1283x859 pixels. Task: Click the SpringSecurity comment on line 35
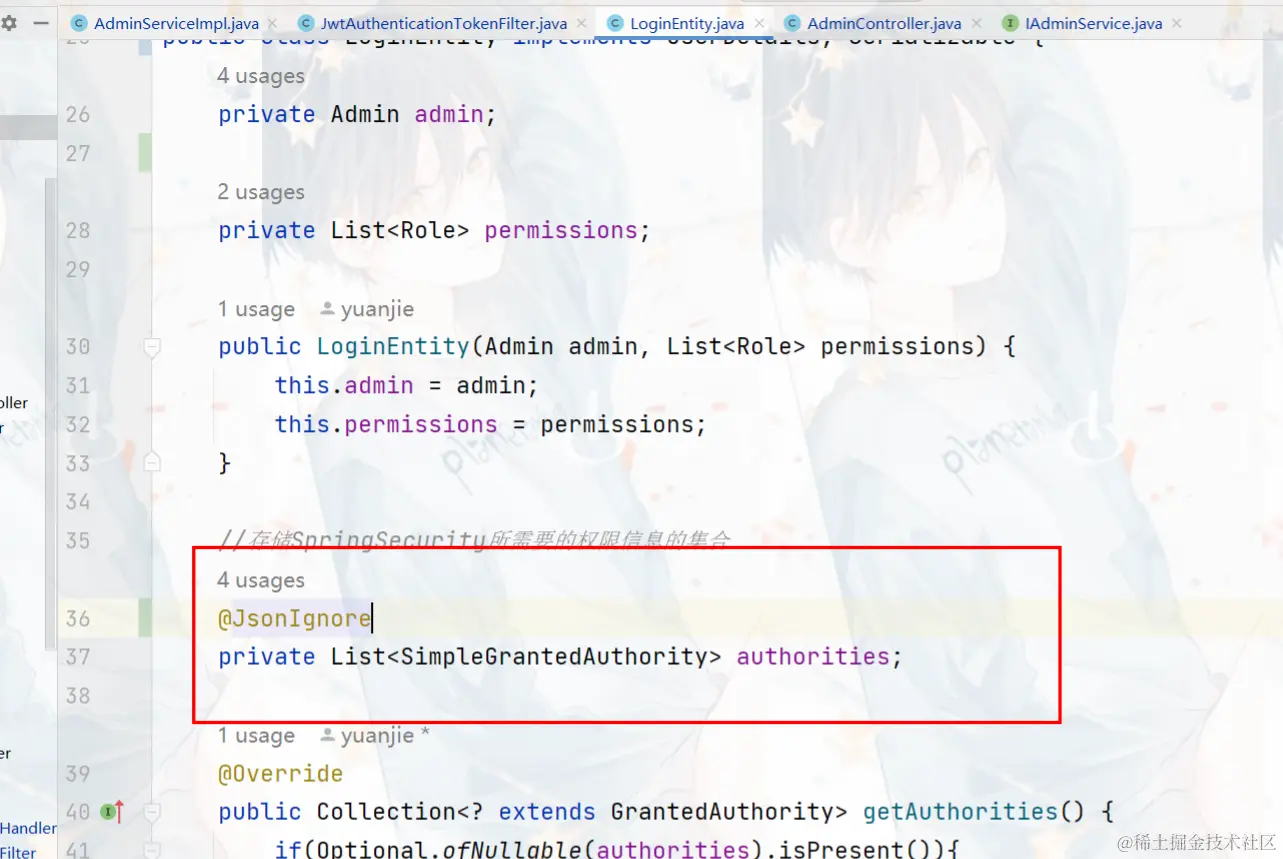pos(475,541)
